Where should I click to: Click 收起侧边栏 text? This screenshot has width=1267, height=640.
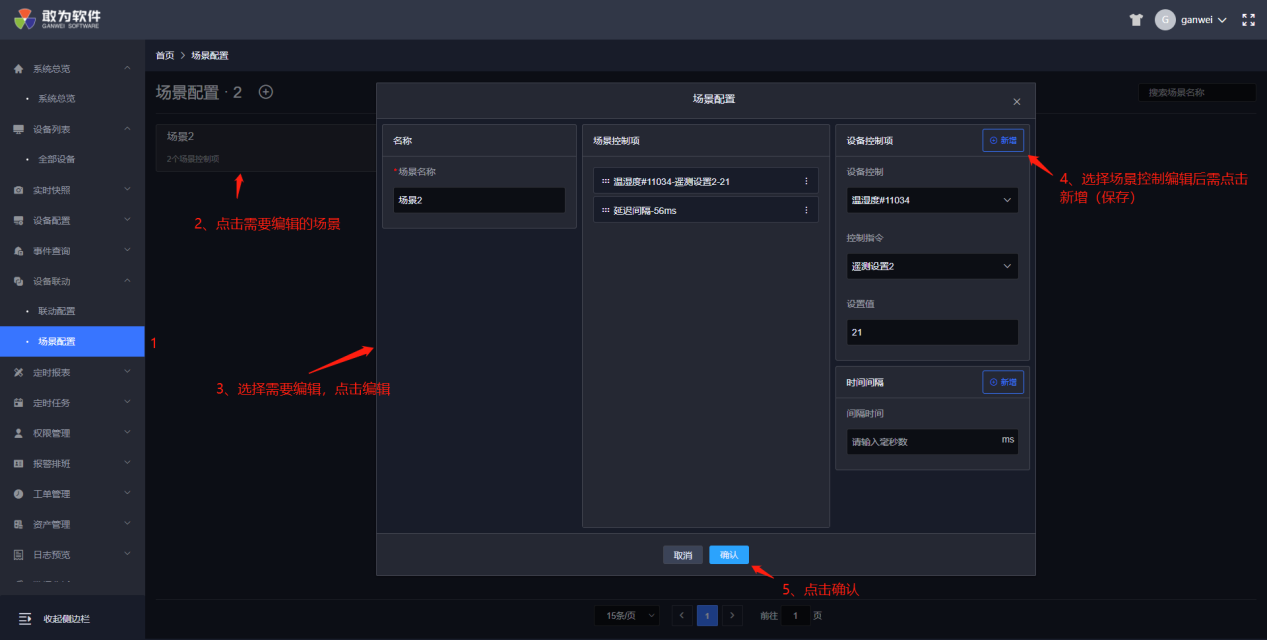[66, 619]
